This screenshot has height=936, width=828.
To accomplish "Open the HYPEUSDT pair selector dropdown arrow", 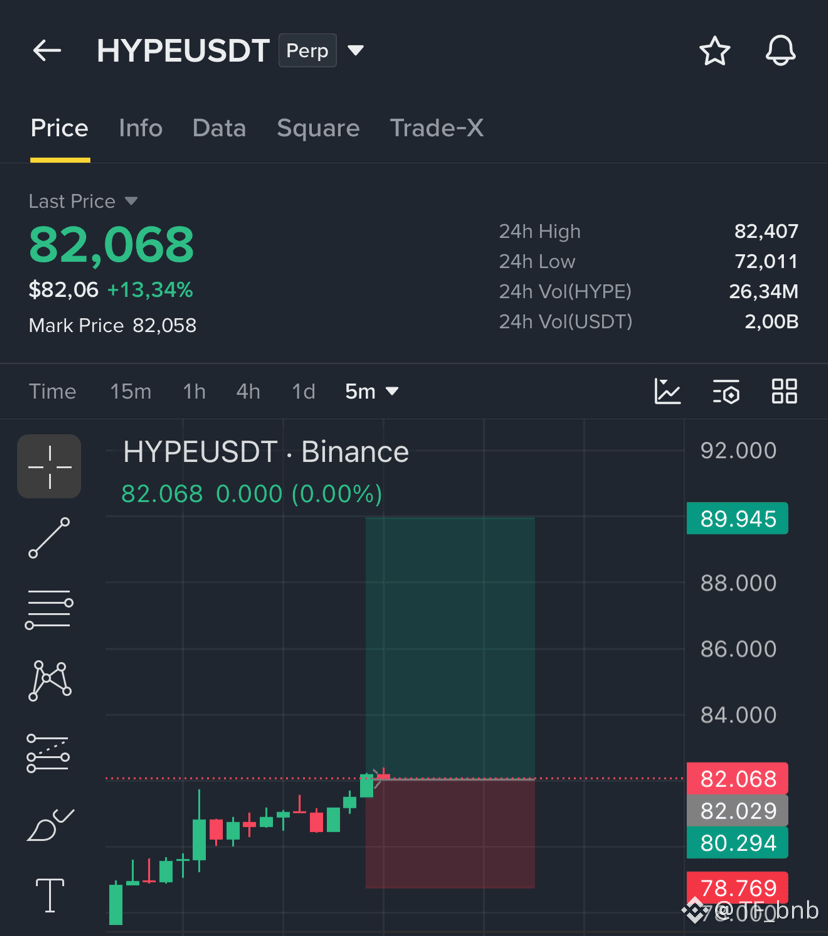I will 356,50.
